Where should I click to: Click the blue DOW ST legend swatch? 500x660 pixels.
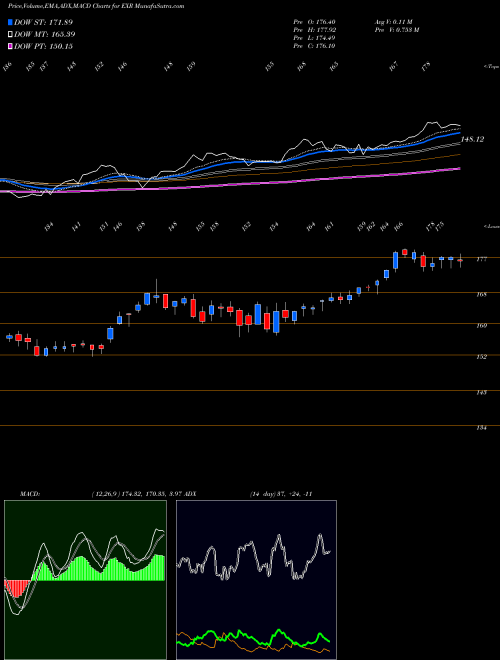point(10,22)
